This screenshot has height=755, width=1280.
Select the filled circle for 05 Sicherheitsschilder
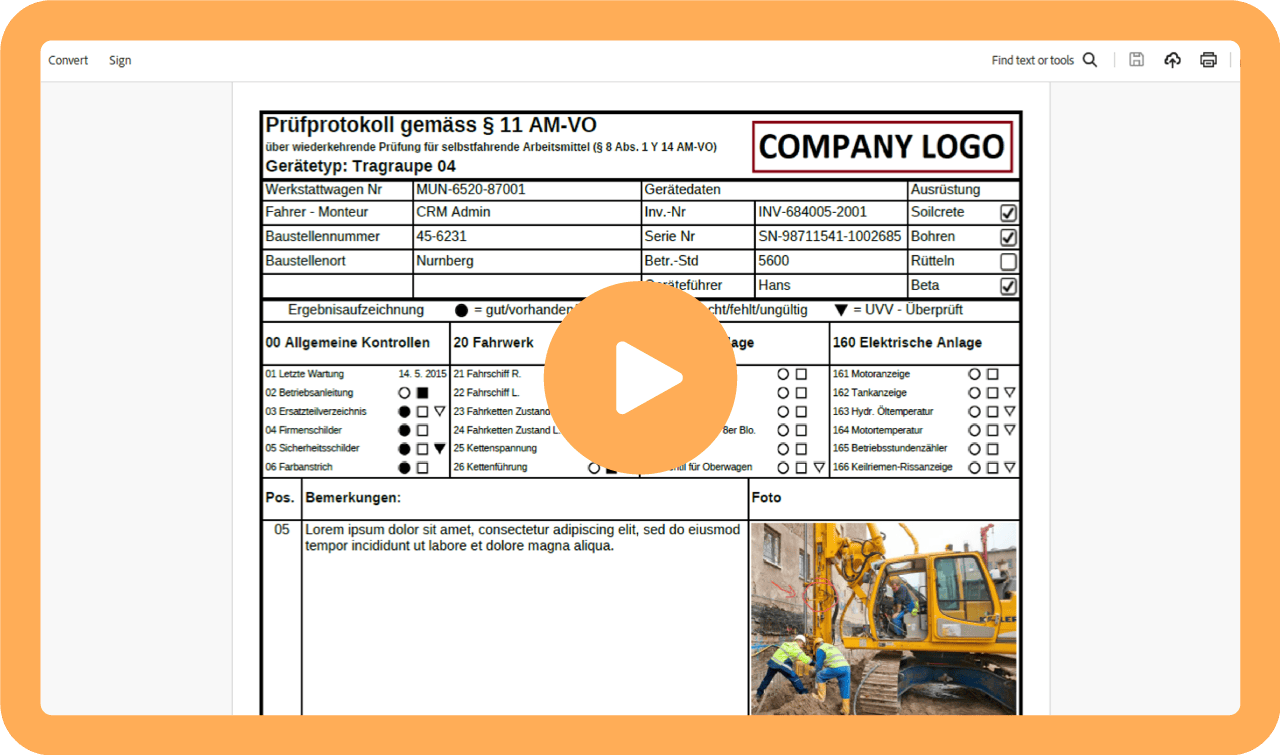click(404, 449)
